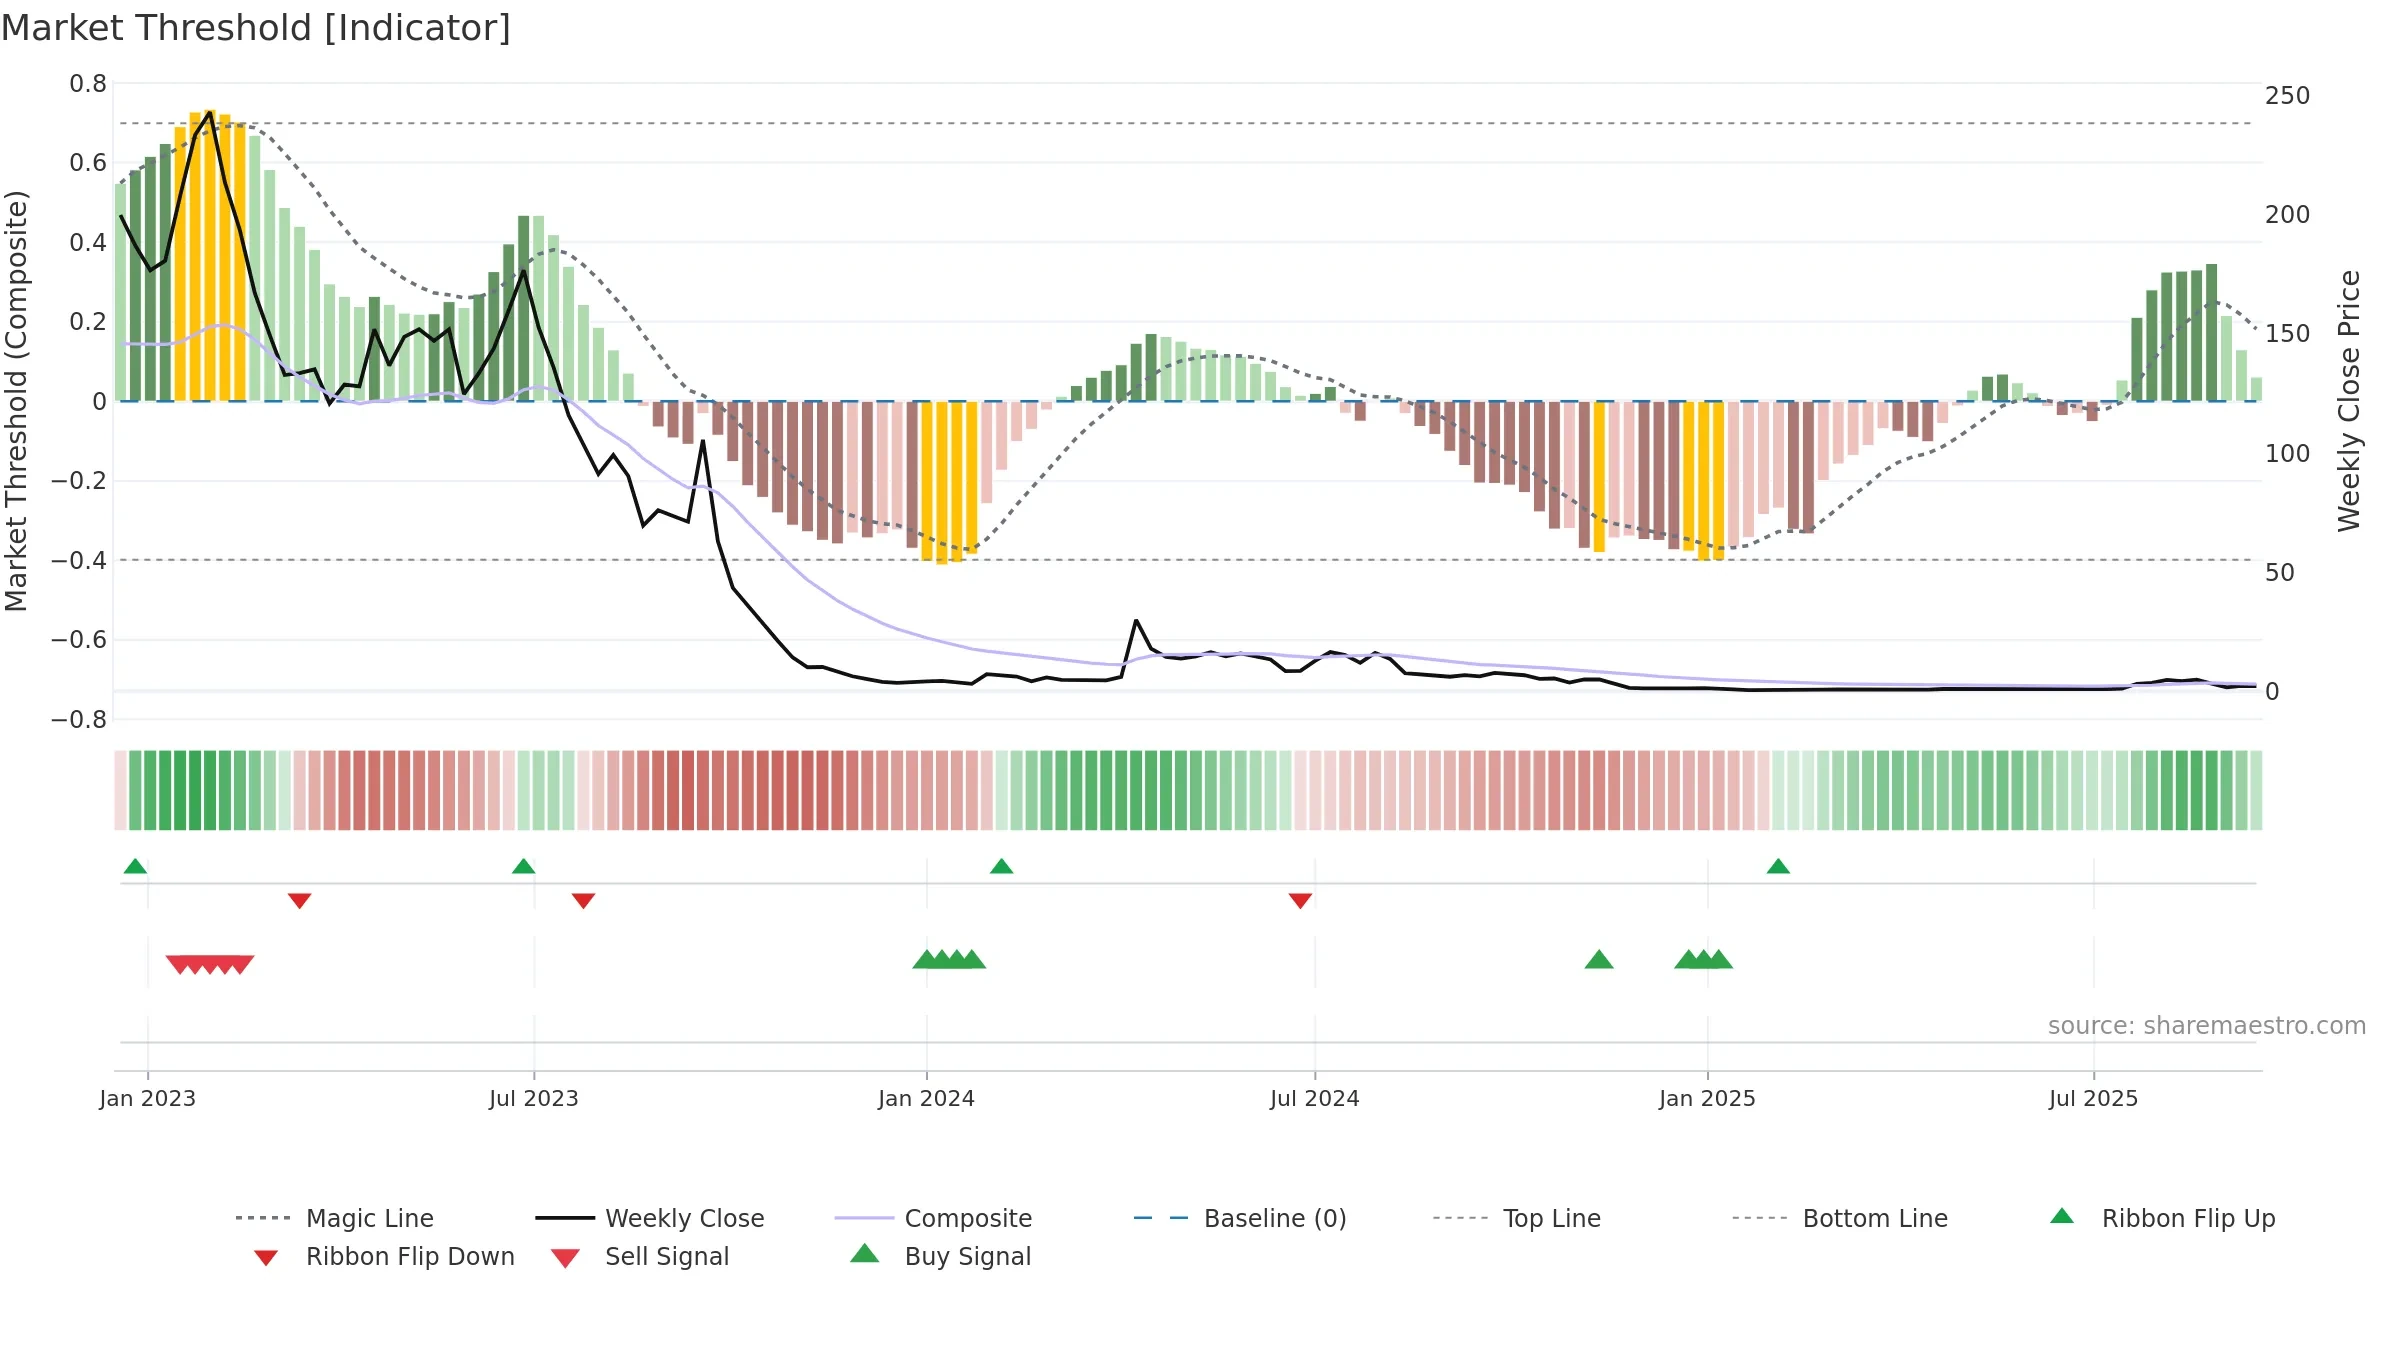The height and width of the screenshot is (1350, 2400).
Task: Click the Jan 2024 x-axis label
Action: pyautogui.click(x=926, y=1098)
